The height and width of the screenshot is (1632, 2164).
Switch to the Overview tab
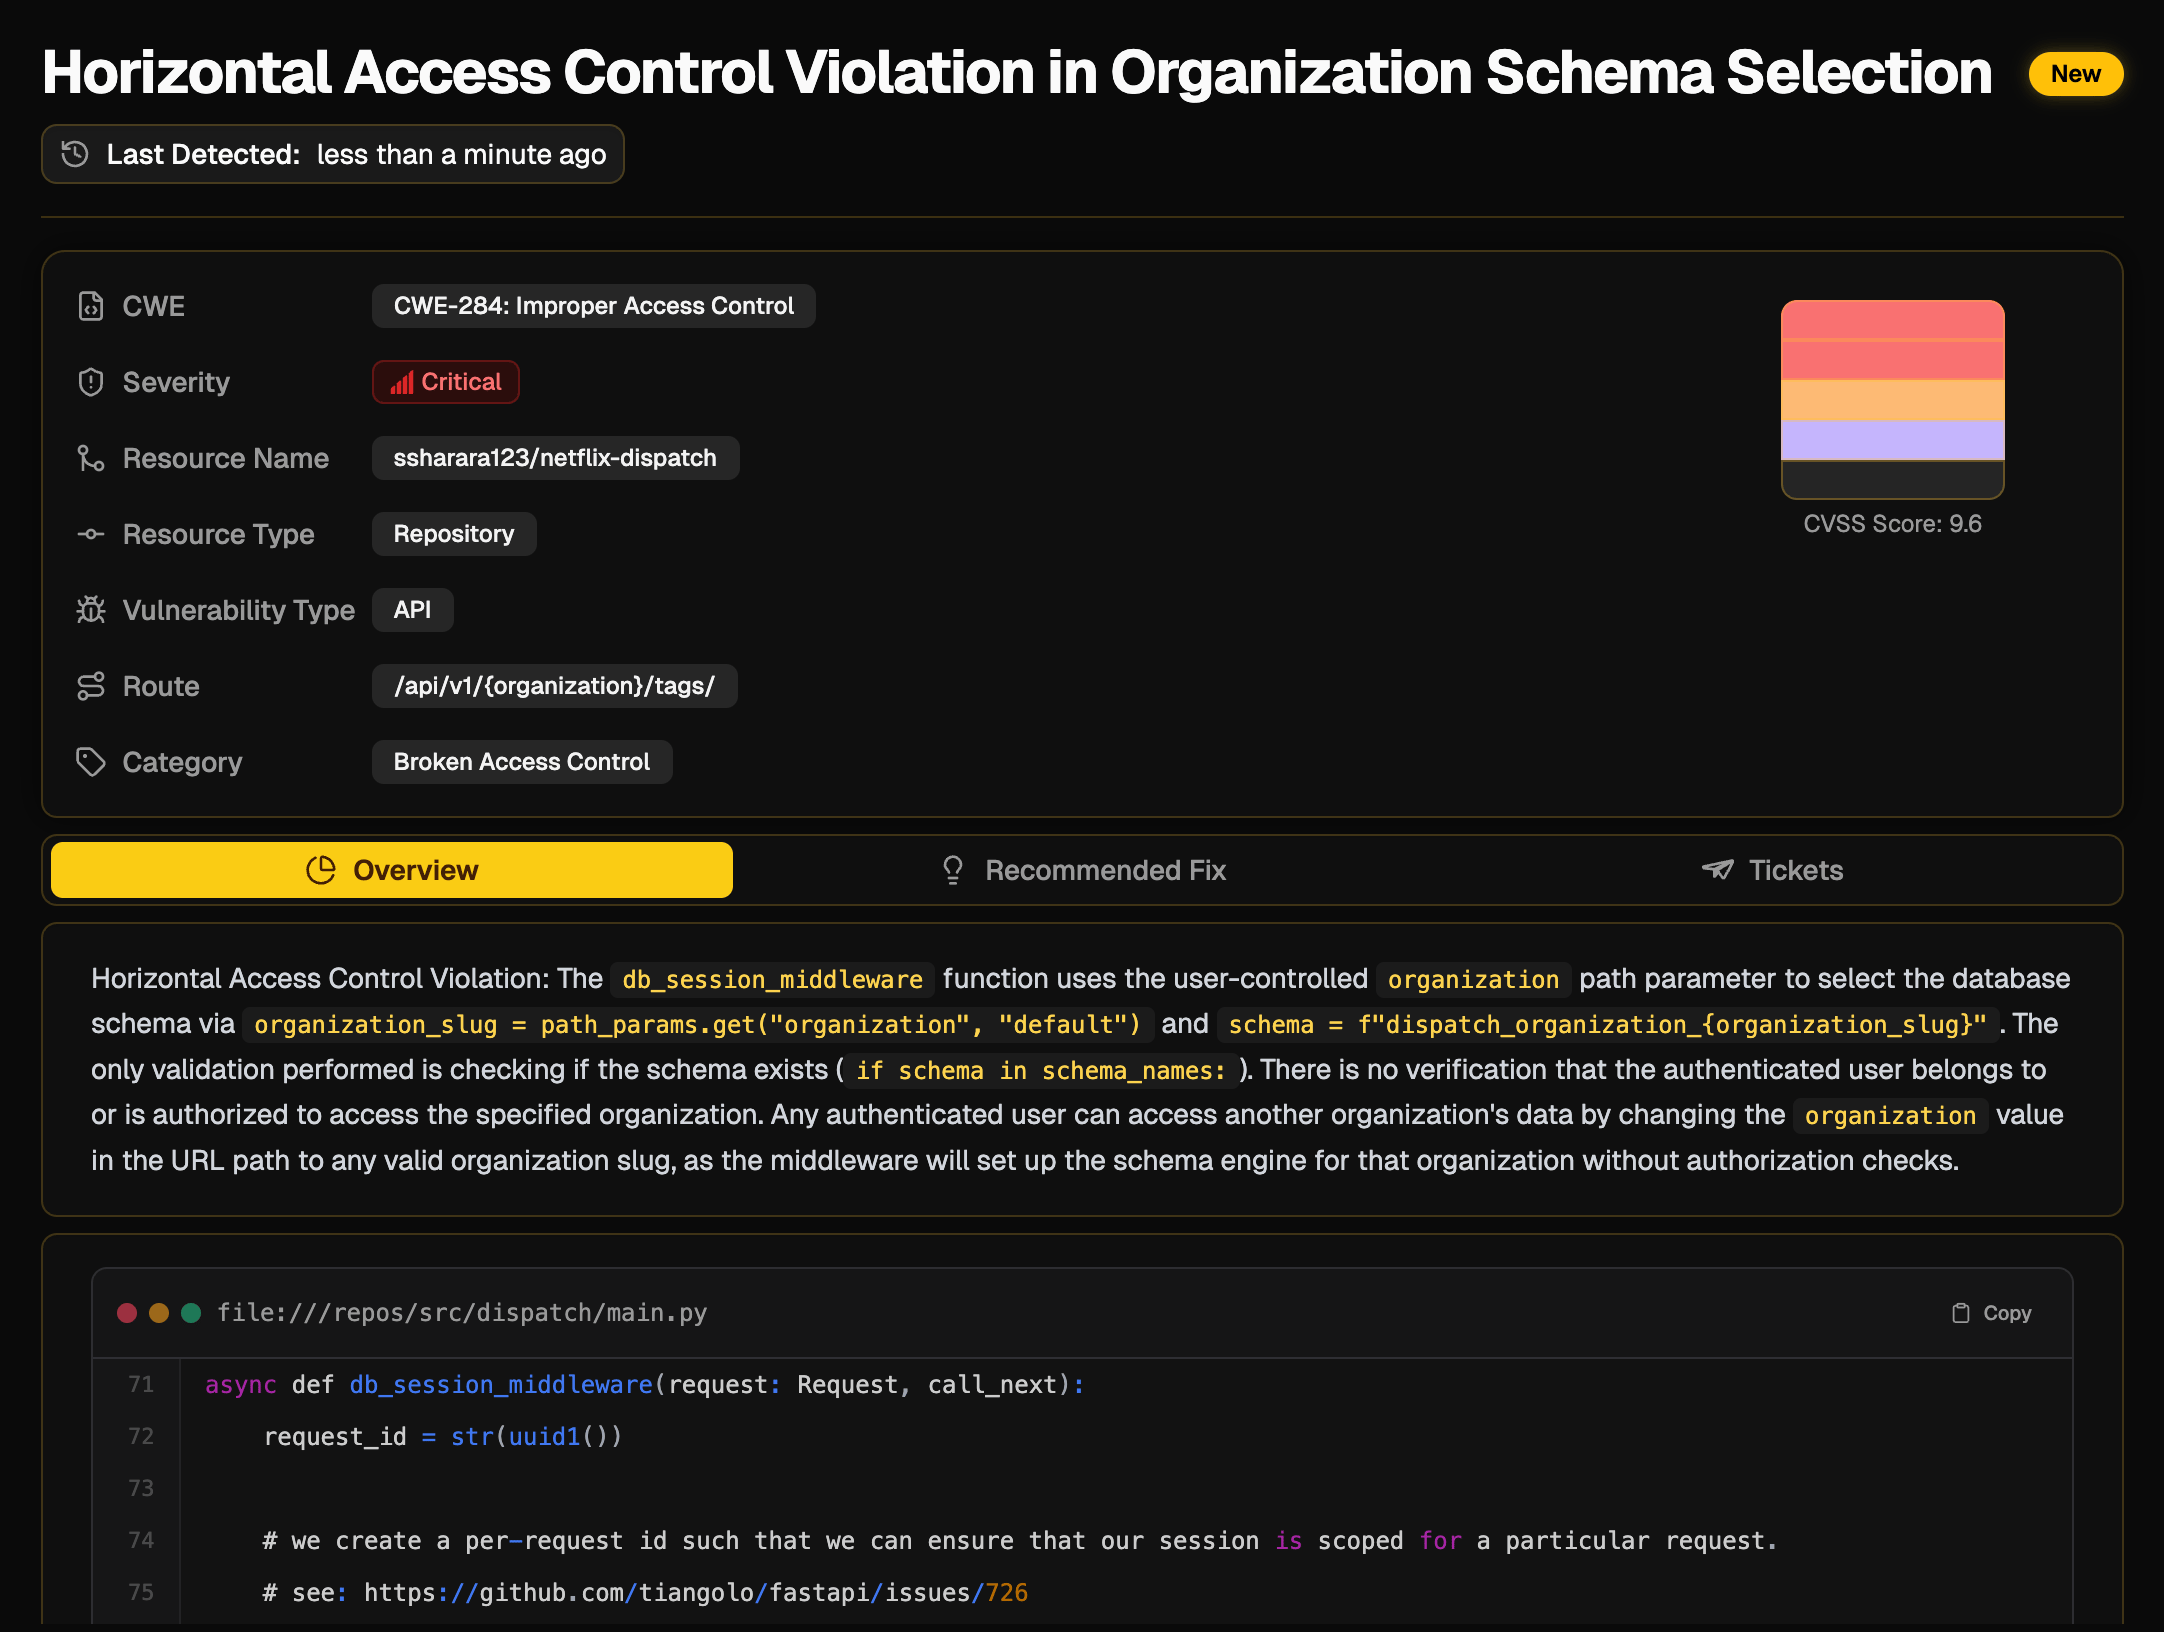click(x=392, y=870)
